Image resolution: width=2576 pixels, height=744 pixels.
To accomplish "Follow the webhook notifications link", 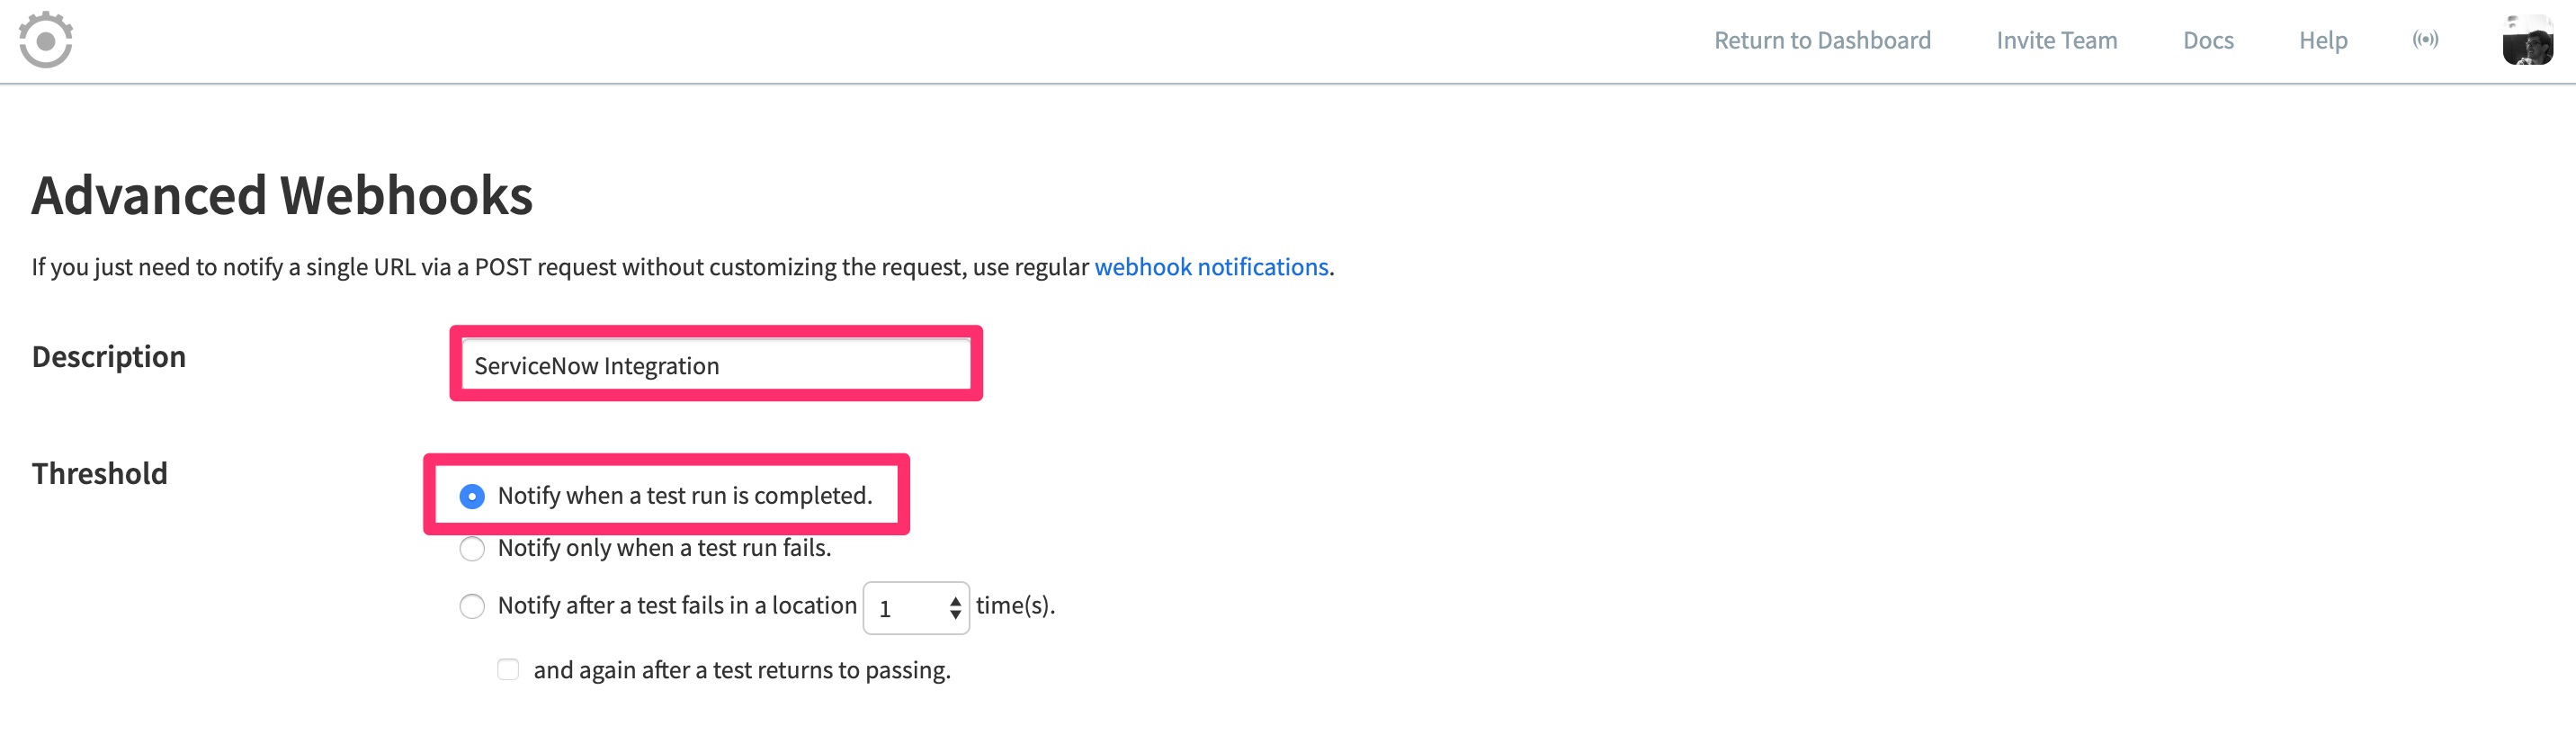I will pyautogui.click(x=1211, y=267).
